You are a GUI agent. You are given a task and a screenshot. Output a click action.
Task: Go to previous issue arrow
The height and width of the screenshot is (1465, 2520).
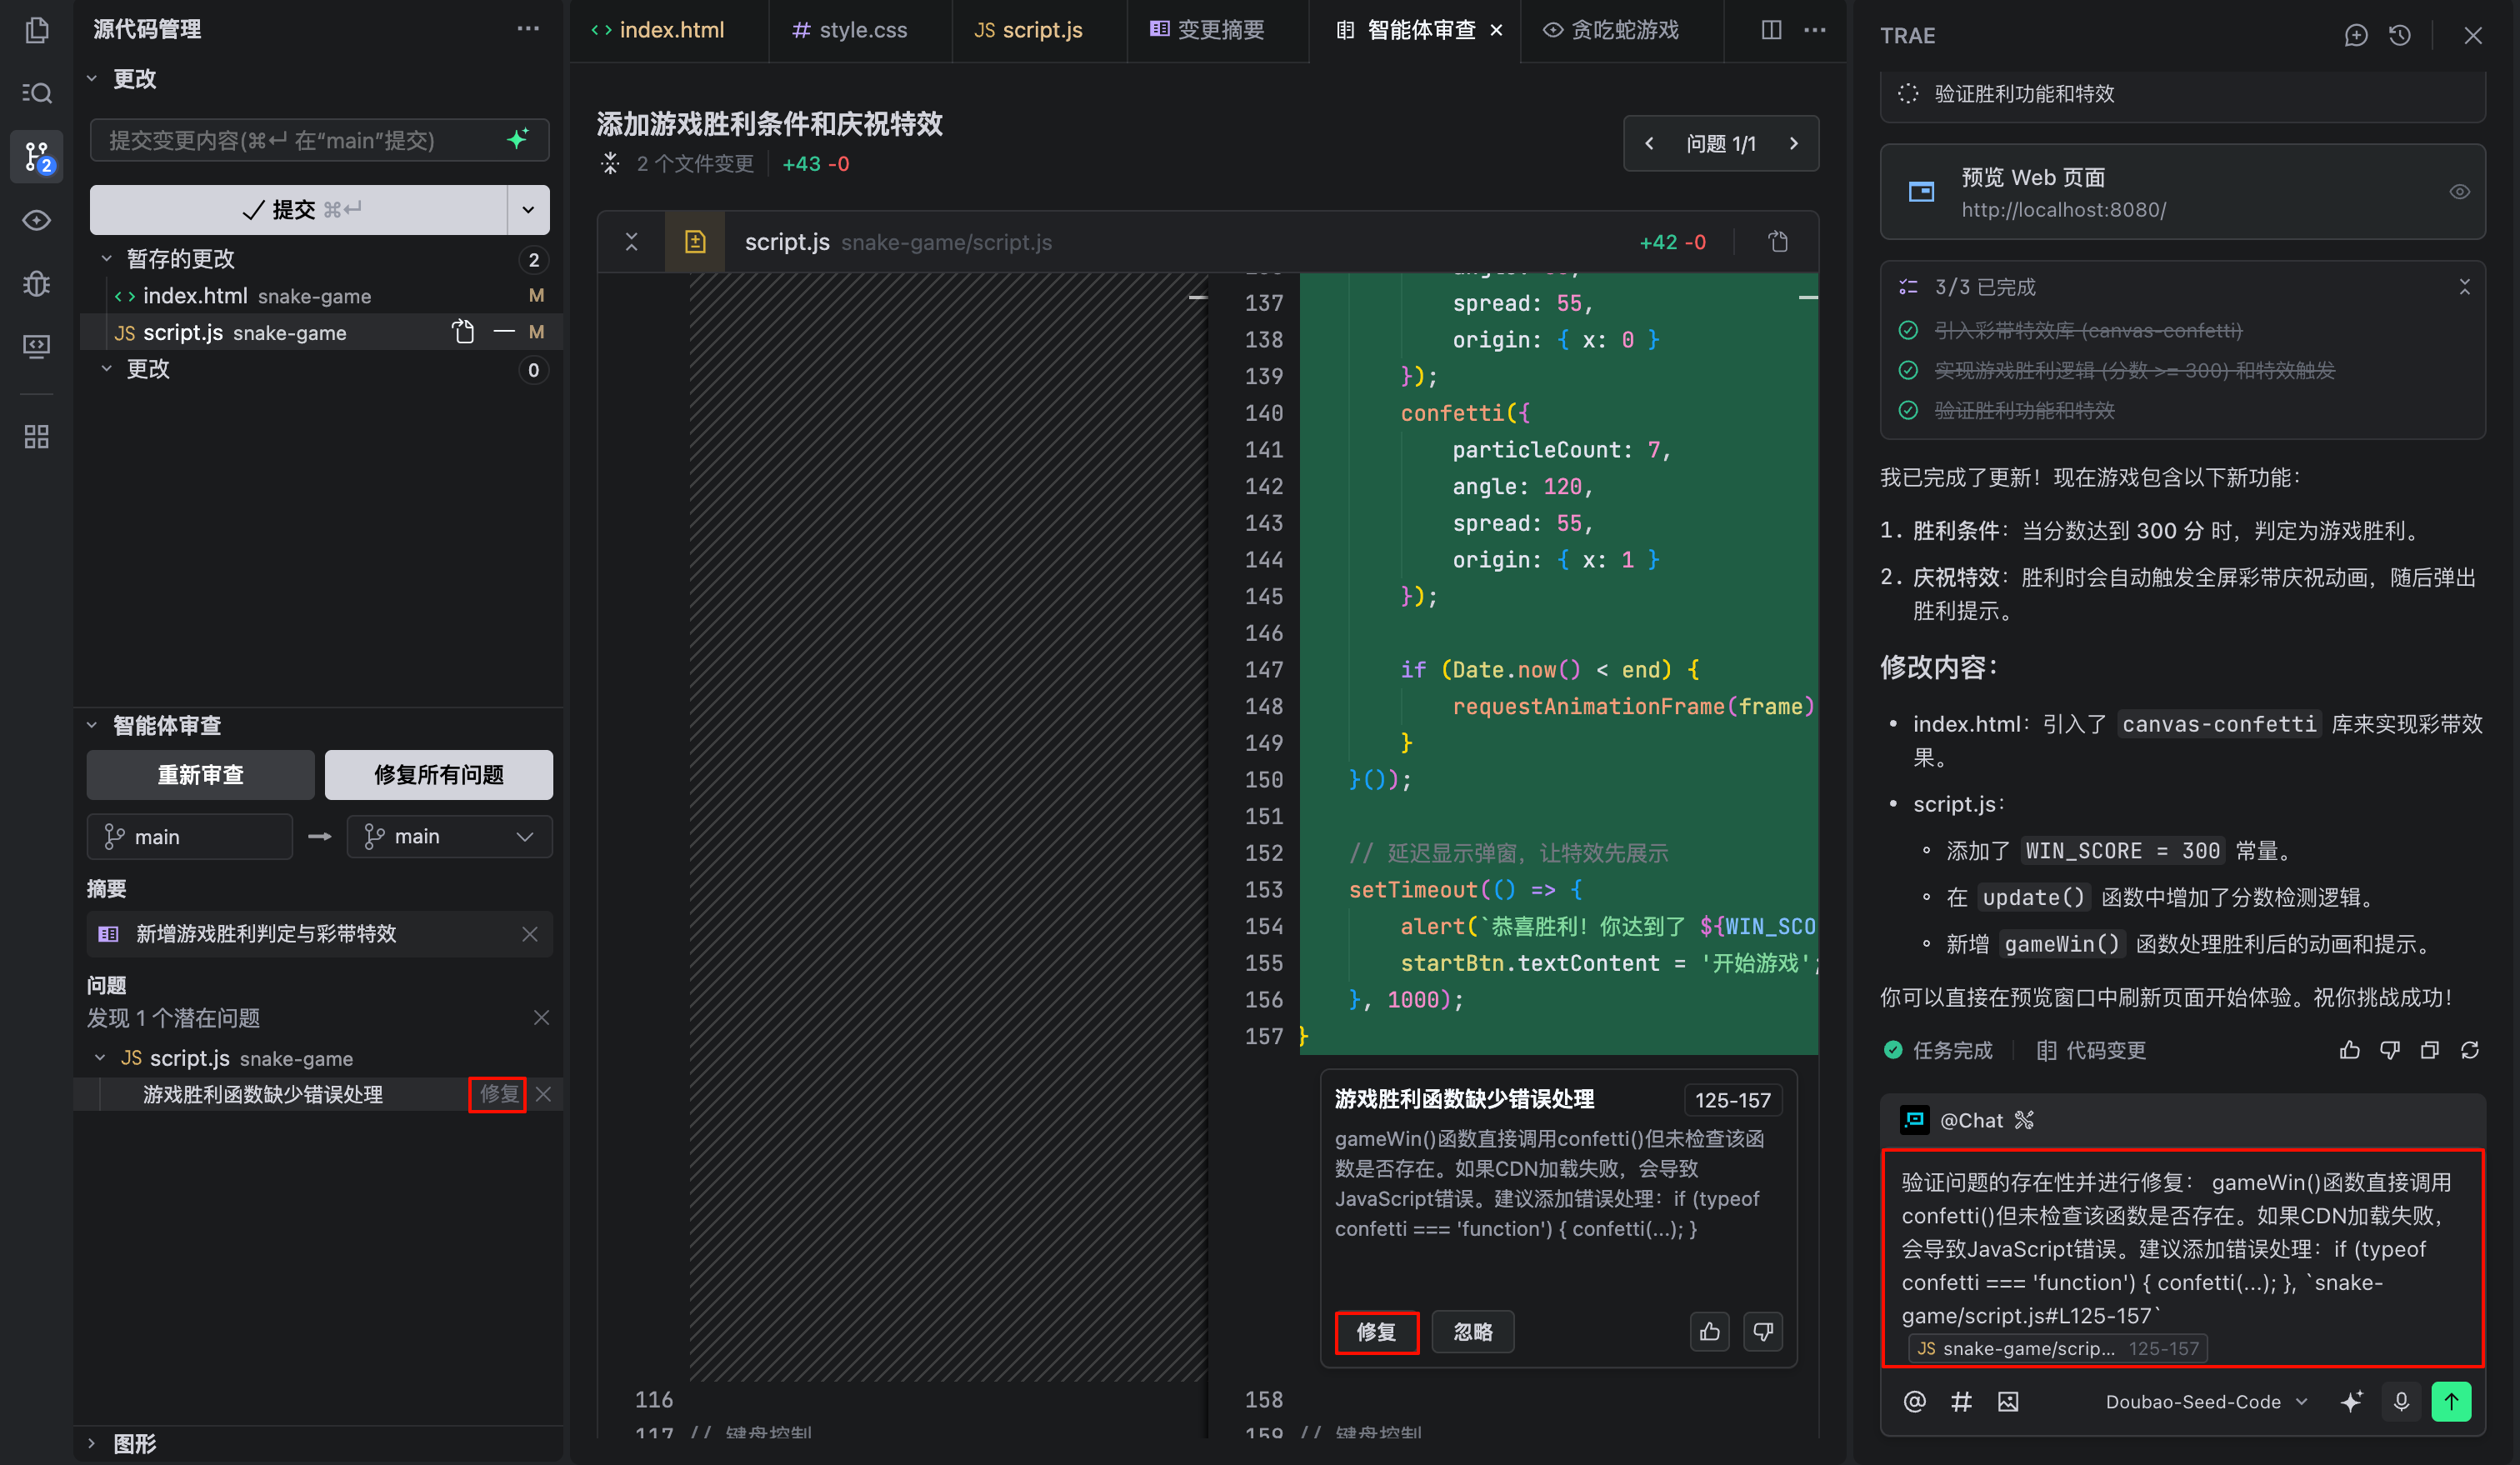(1650, 143)
